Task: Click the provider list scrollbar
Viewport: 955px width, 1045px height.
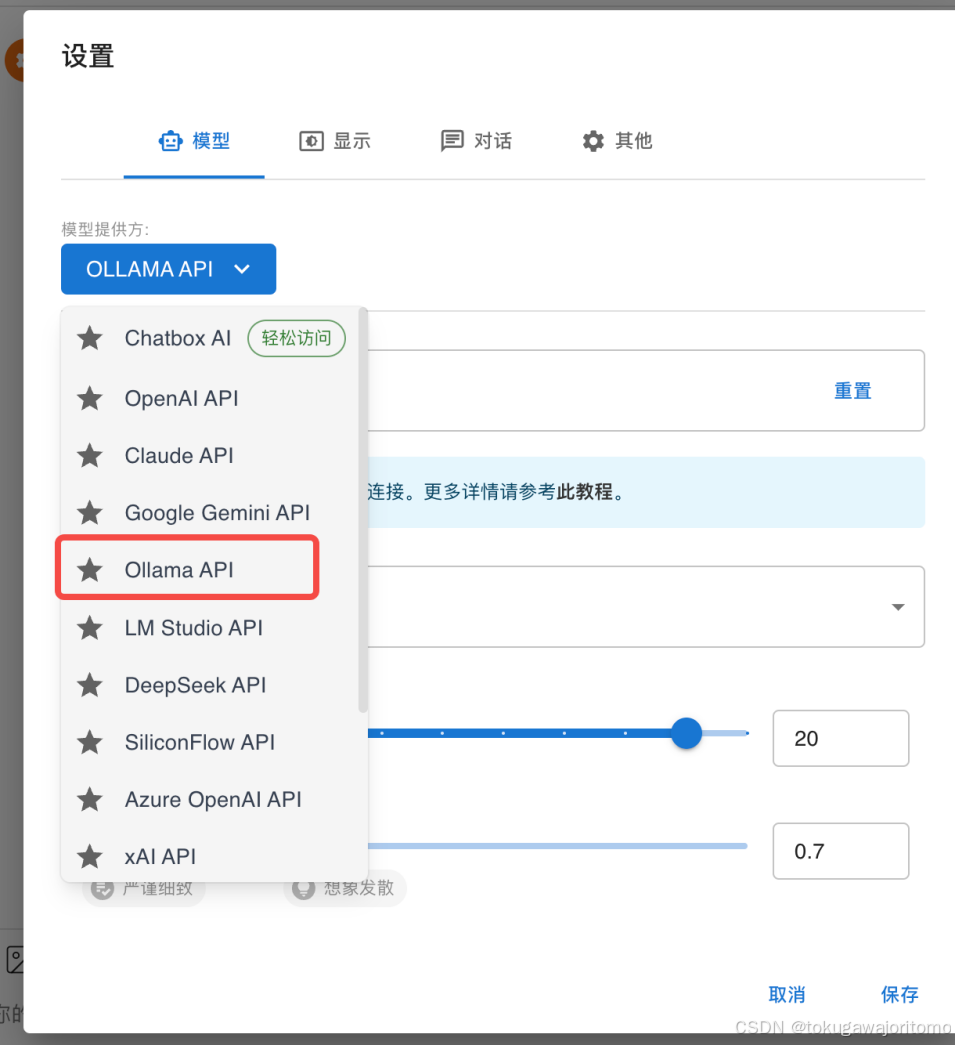Action: (x=363, y=511)
